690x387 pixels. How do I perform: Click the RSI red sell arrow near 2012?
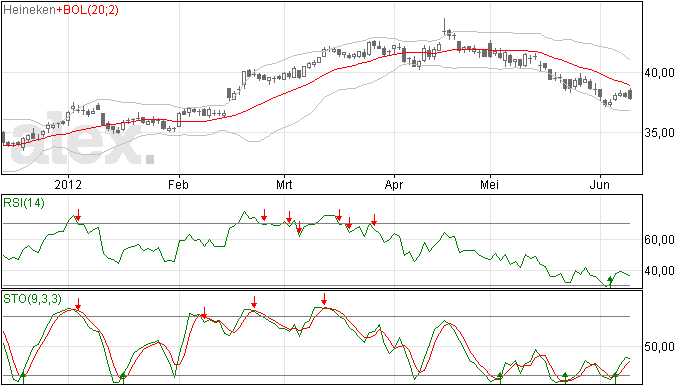pos(78,215)
